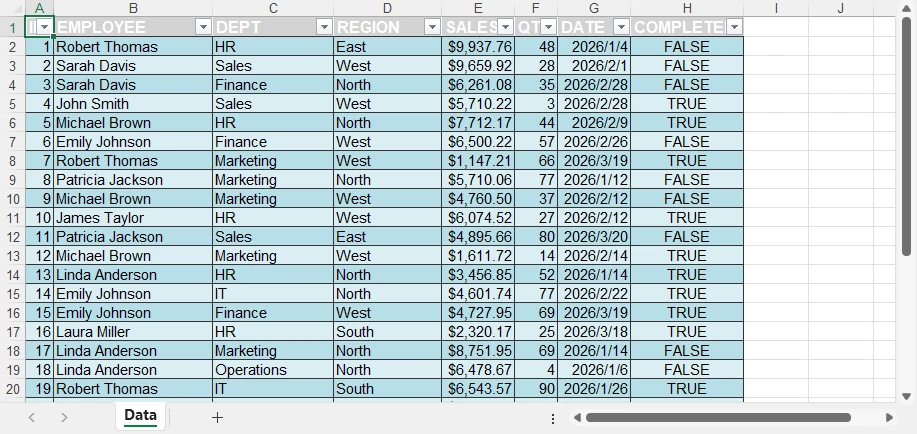This screenshot has width=917, height=434.
Task: Click the horizontal scroll right arrow
Action: (889, 417)
